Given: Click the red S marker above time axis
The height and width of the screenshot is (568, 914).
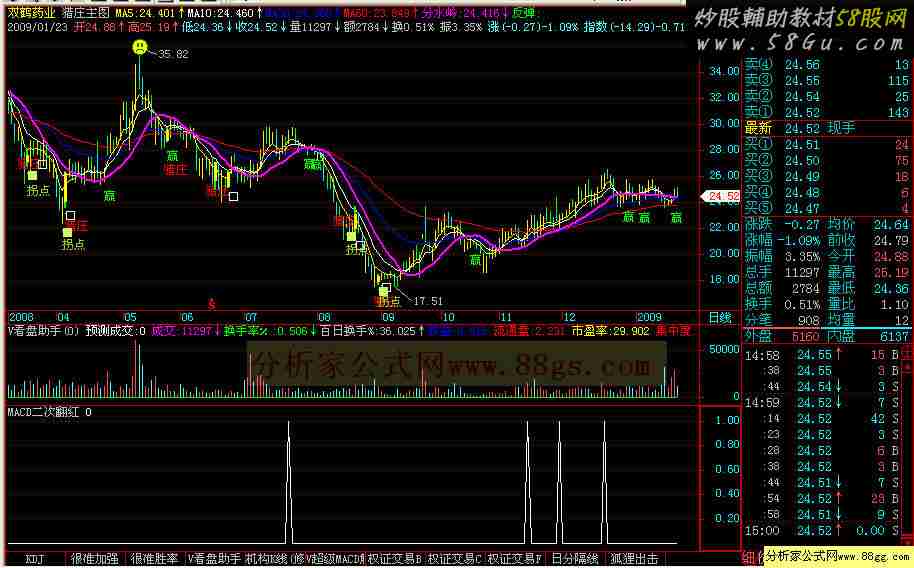Looking at the screenshot, I should click(x=212, y=304).
